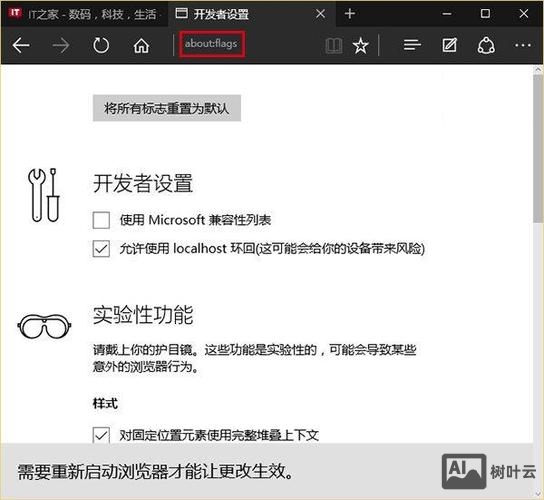Open reading view book icon
Image resolution: width=544 pixels, height=500 pixels.
pos(334,45)
